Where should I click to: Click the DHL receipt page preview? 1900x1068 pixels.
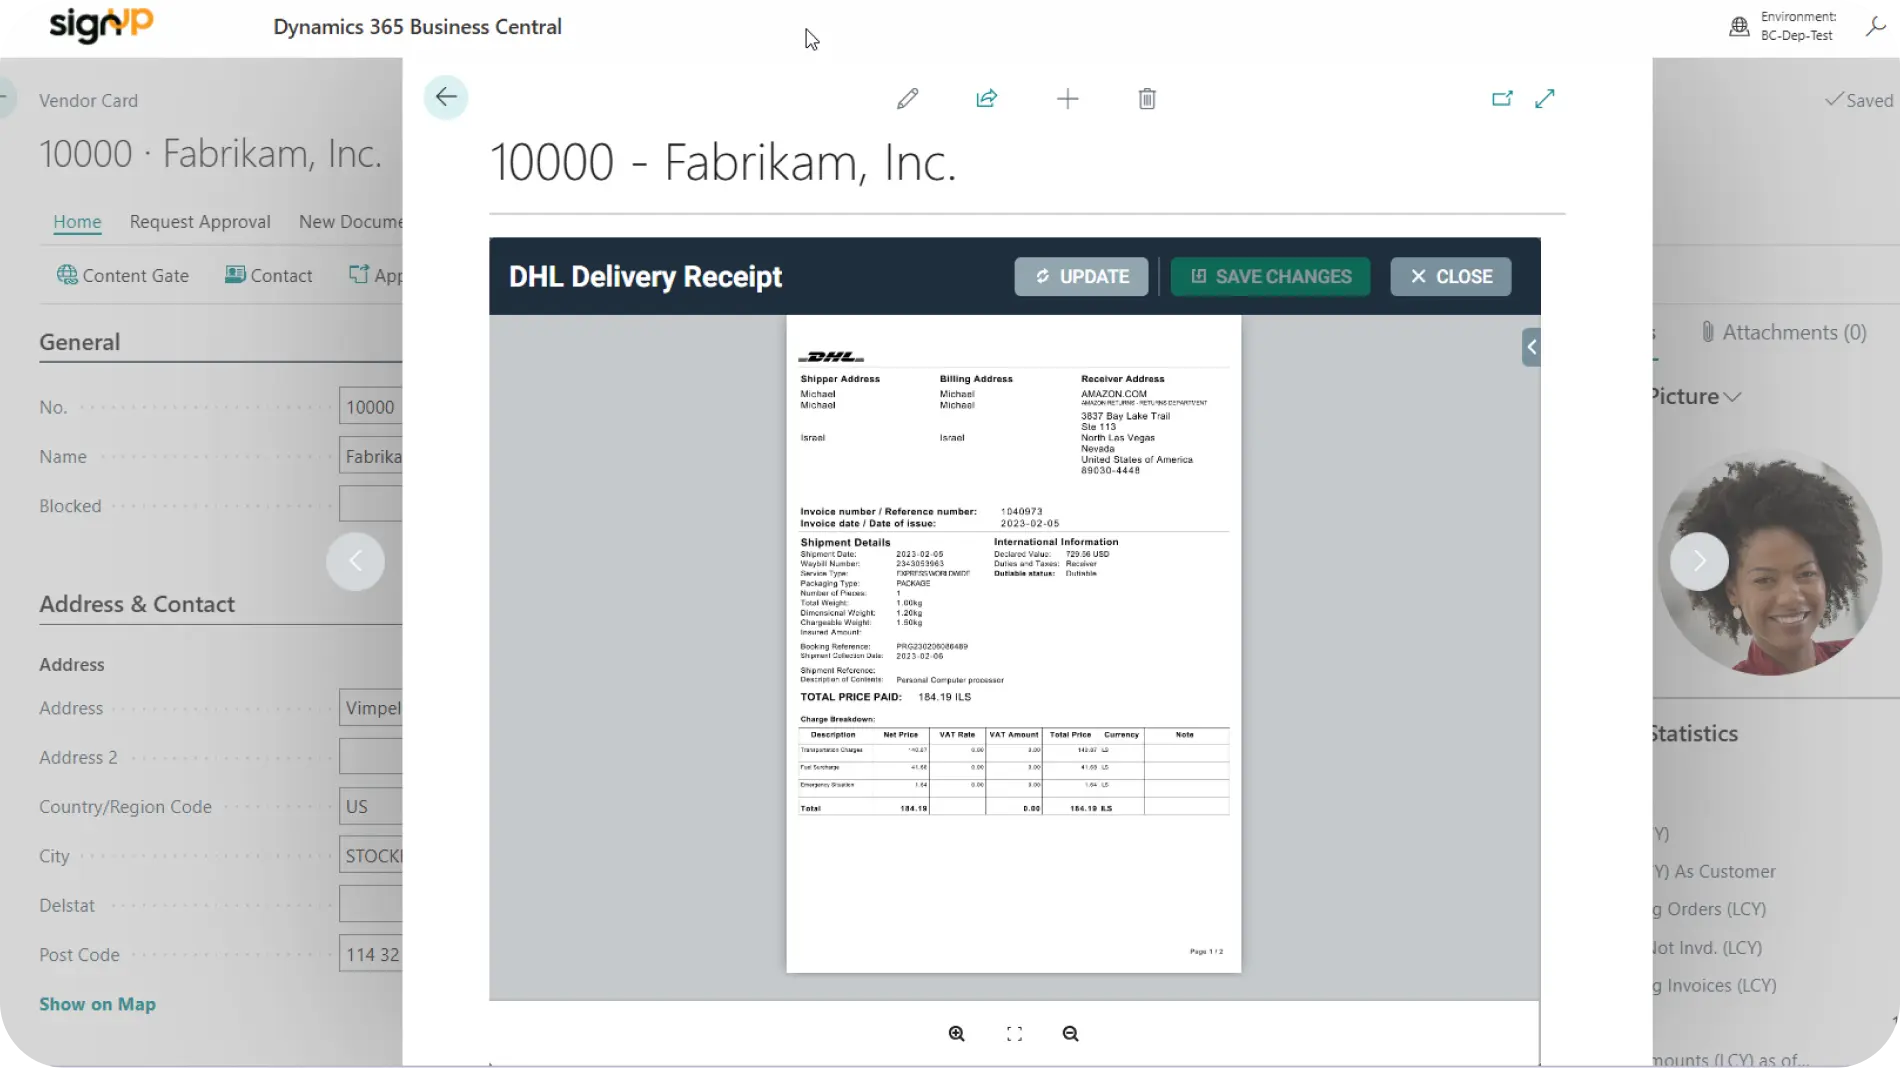tap(1013, 644)
